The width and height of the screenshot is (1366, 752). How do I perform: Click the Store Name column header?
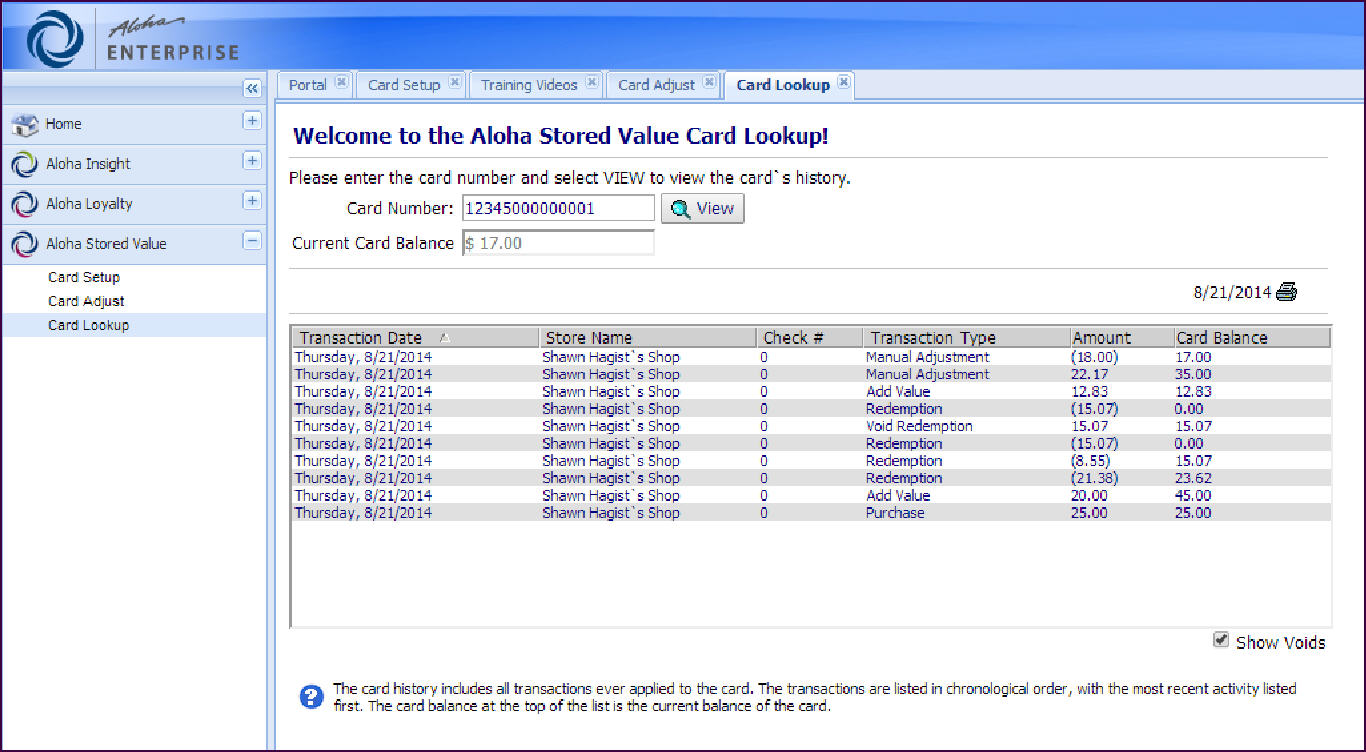[x=648, y=338]
